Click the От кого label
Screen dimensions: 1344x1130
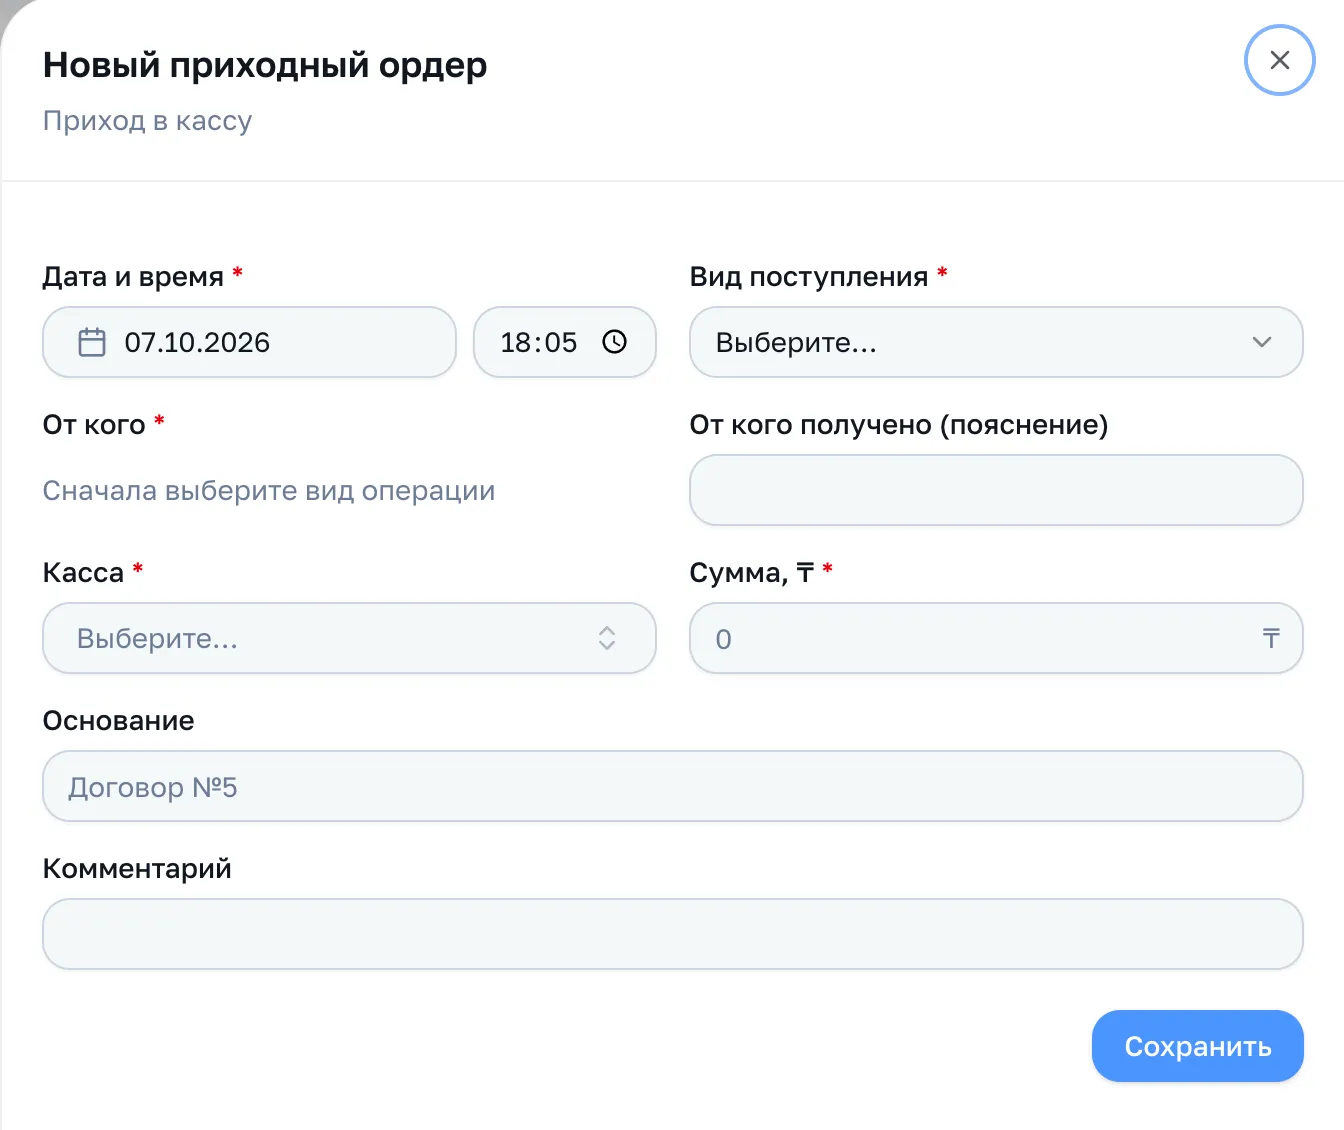tap(94, 425)
